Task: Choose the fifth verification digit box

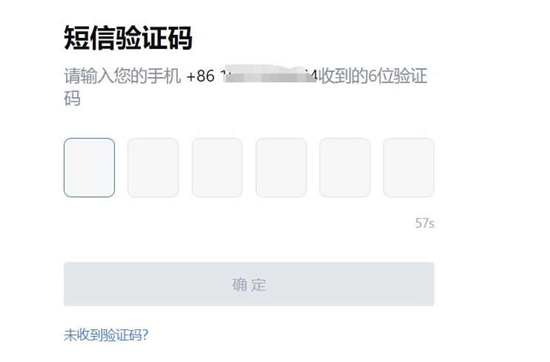Action: [345, 168]
